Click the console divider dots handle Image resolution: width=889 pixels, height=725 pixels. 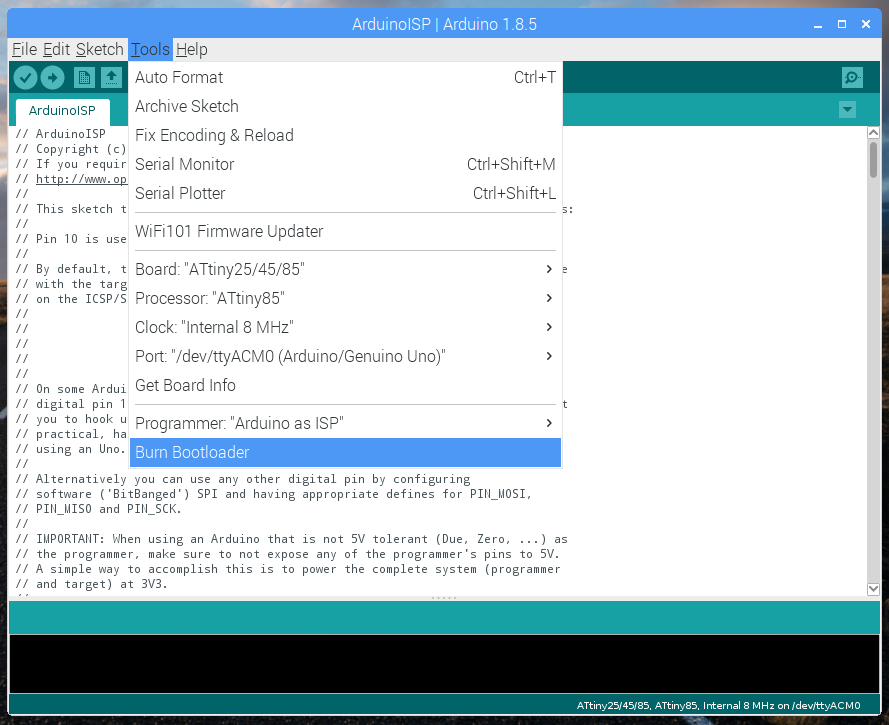pyautogui.click(x=444, y=598)
